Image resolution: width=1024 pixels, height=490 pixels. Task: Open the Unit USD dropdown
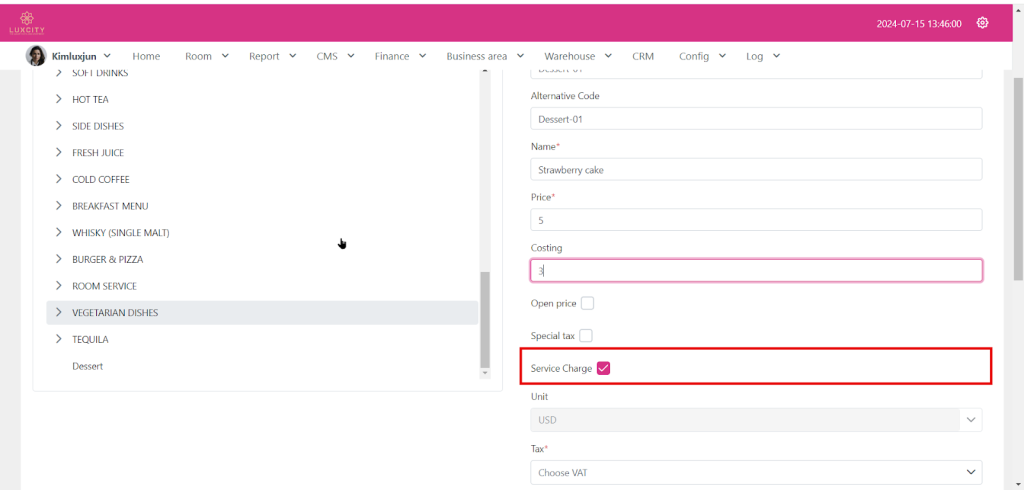tap(755, 420)
